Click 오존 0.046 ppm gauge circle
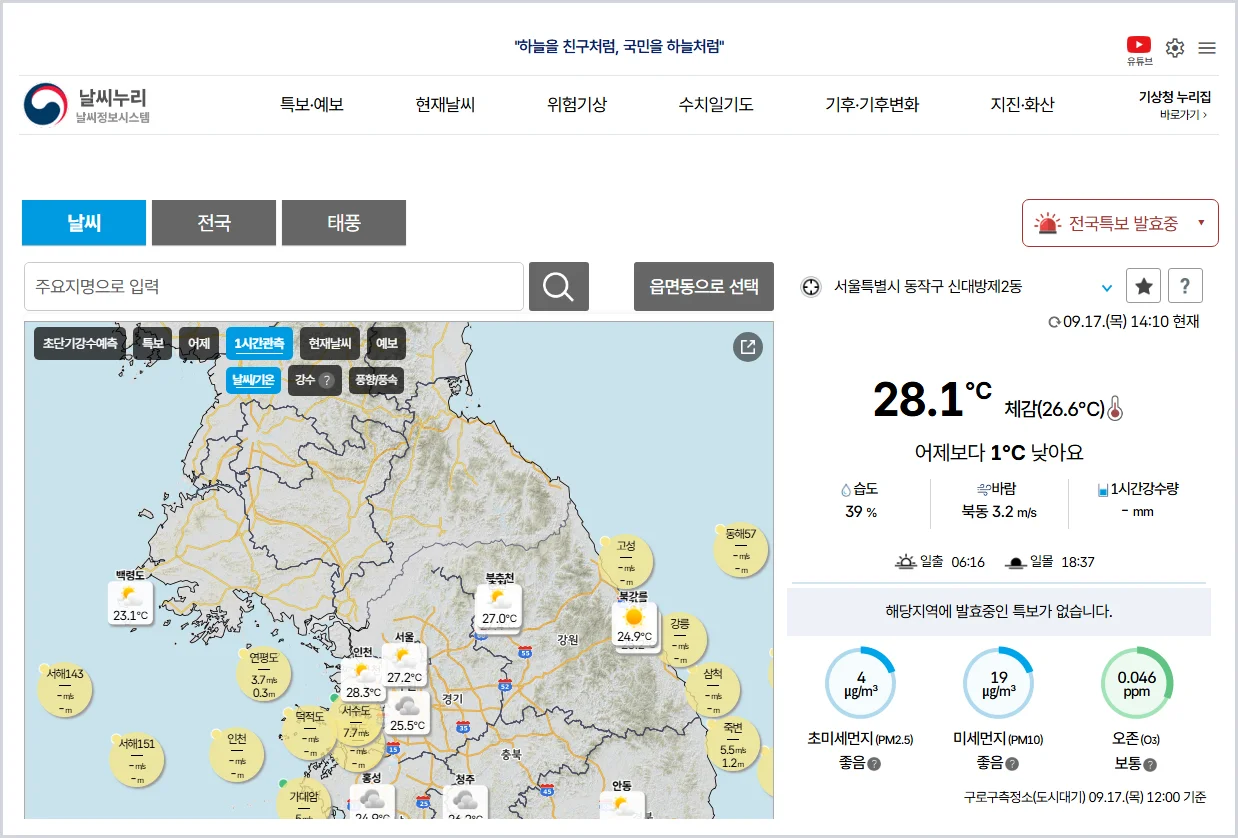Screen dimensions: 1238x838 (1136, 683)
